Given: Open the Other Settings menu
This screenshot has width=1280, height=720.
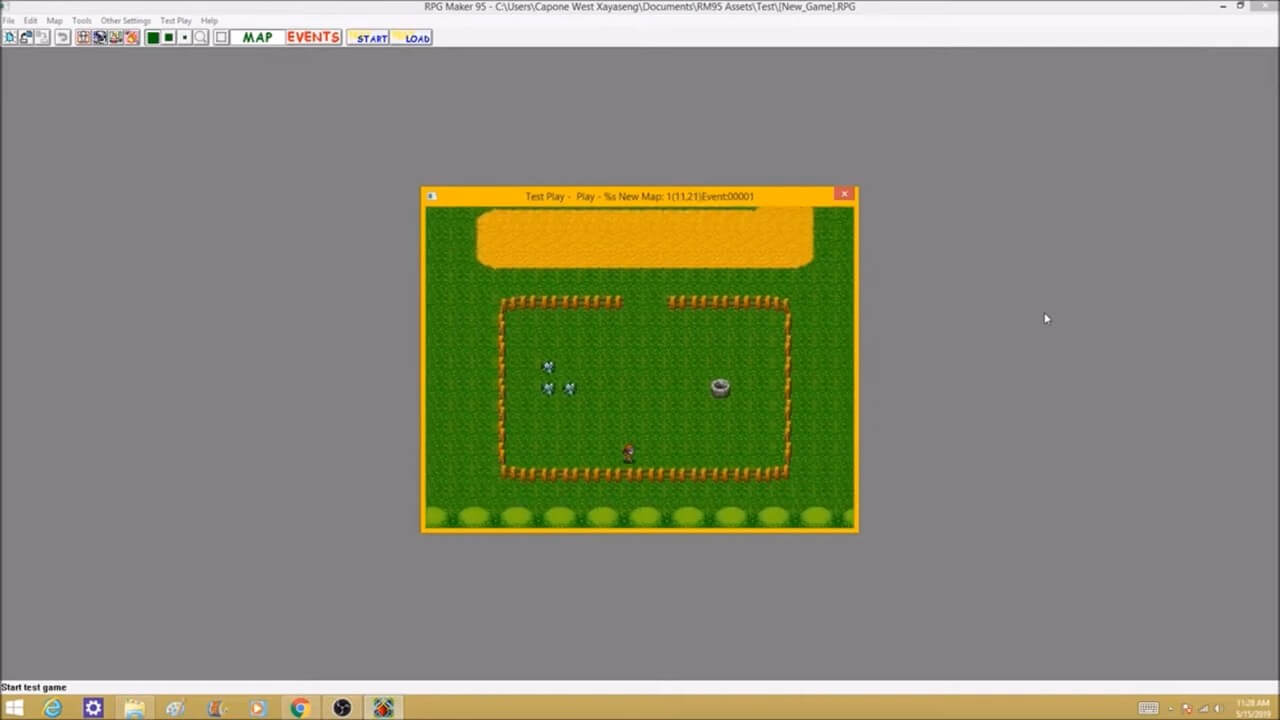Looking at the screenshot, I should pyautogui.click(x=126, y=20).
